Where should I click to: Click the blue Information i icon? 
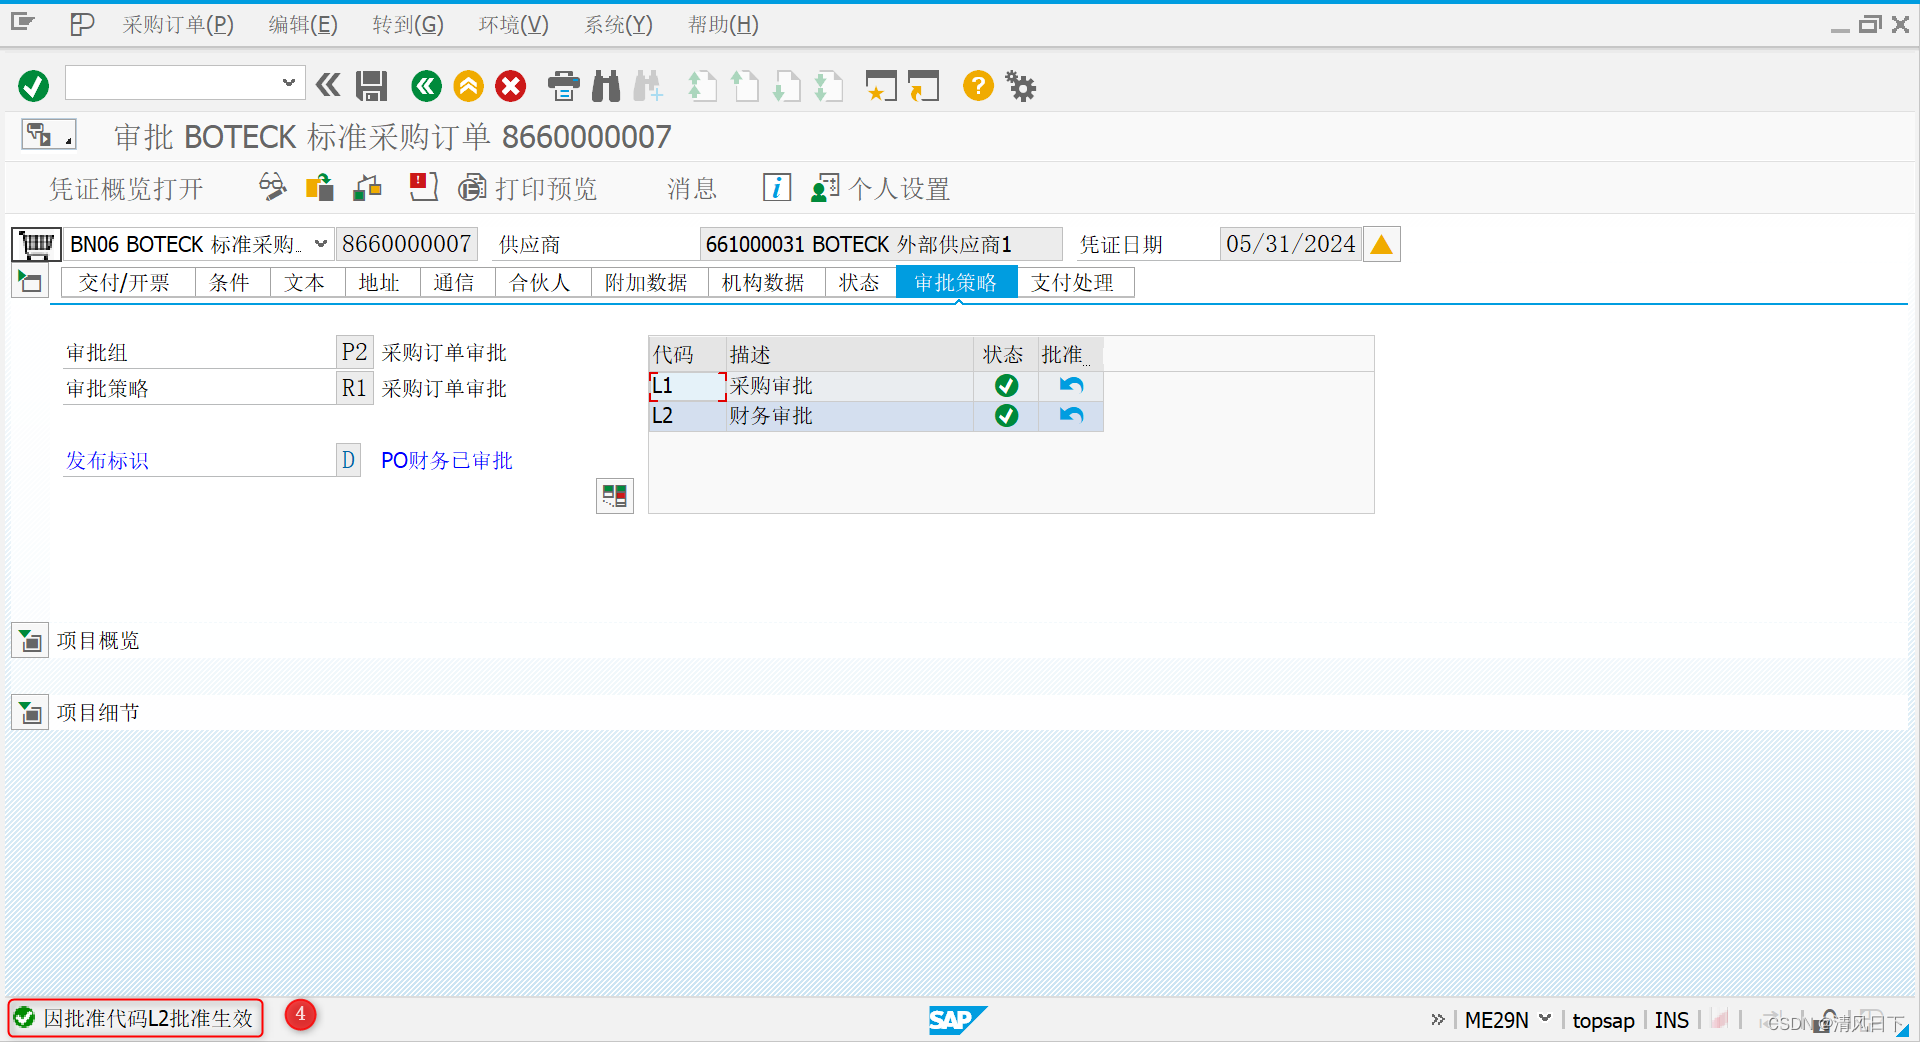[x=776, y=187]
